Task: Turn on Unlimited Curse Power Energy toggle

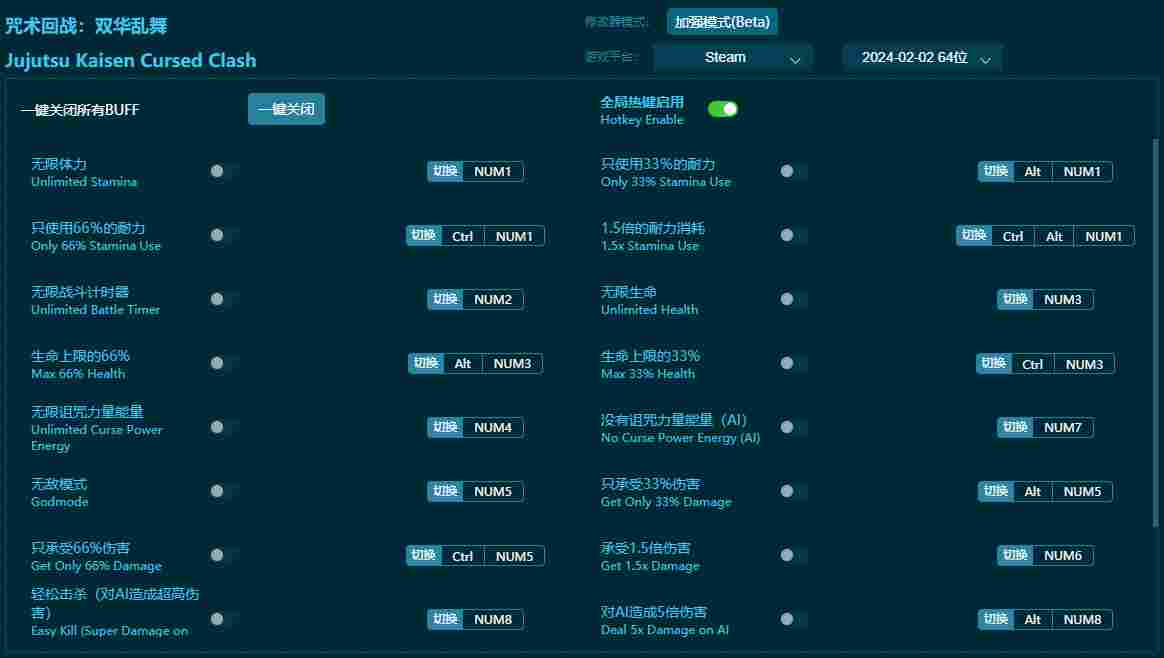Action: (x=223, y=426)
